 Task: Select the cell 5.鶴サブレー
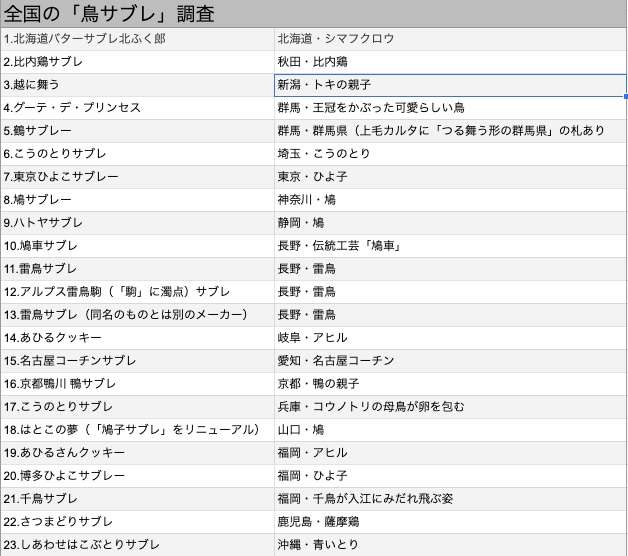[x=137, y=131]
